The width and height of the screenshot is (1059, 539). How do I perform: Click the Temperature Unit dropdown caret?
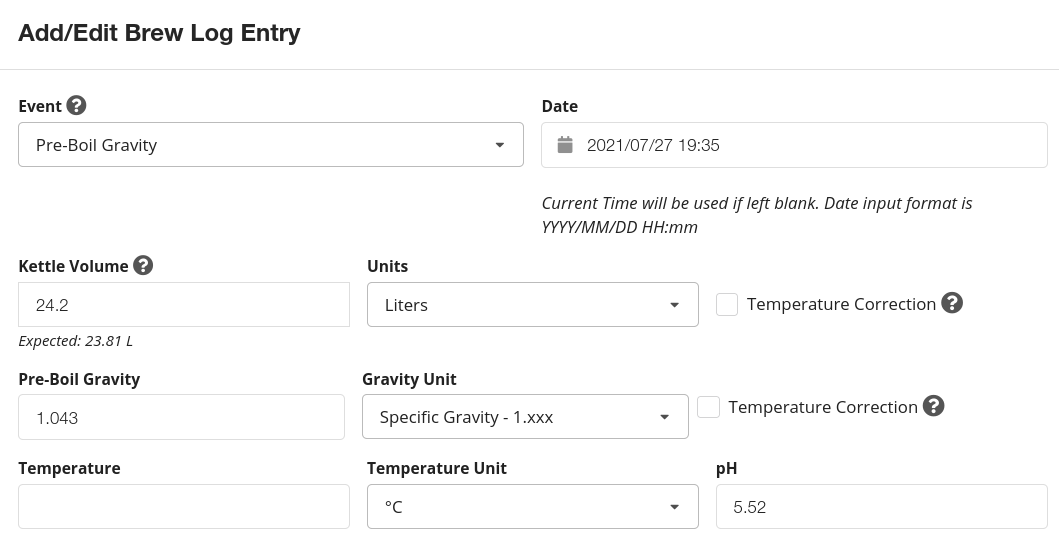point(675,507)
